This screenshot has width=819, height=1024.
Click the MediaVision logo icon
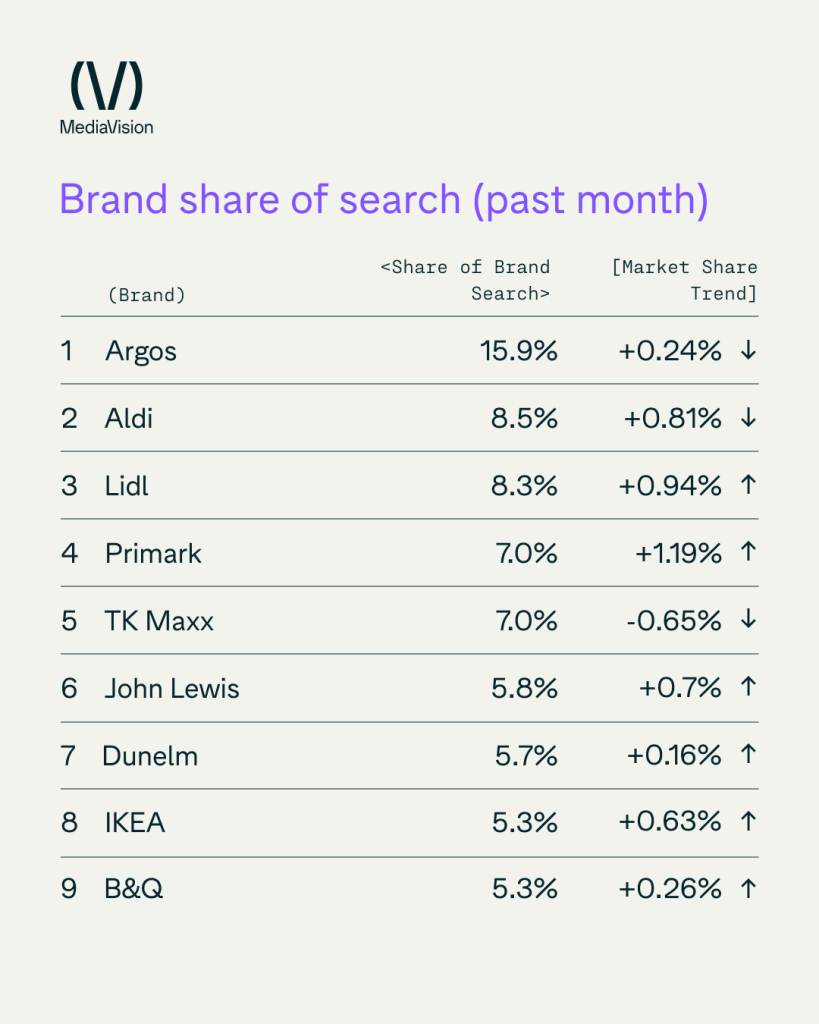(x=106, y=86)
